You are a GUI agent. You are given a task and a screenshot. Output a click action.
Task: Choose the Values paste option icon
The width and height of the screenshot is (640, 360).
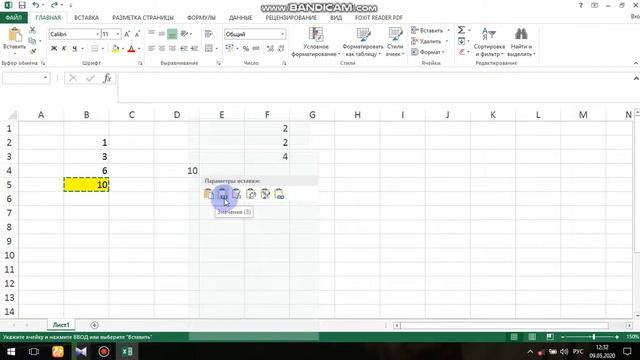pyautogui.click(x=222, y=194)
